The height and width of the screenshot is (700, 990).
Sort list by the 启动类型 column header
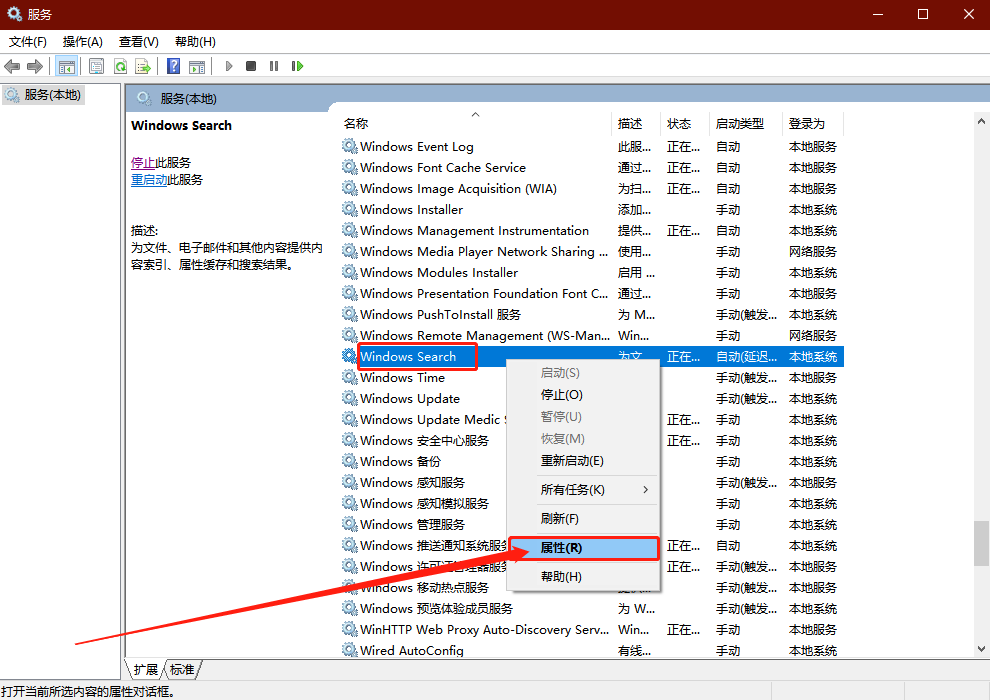click(x=739, y=124)
